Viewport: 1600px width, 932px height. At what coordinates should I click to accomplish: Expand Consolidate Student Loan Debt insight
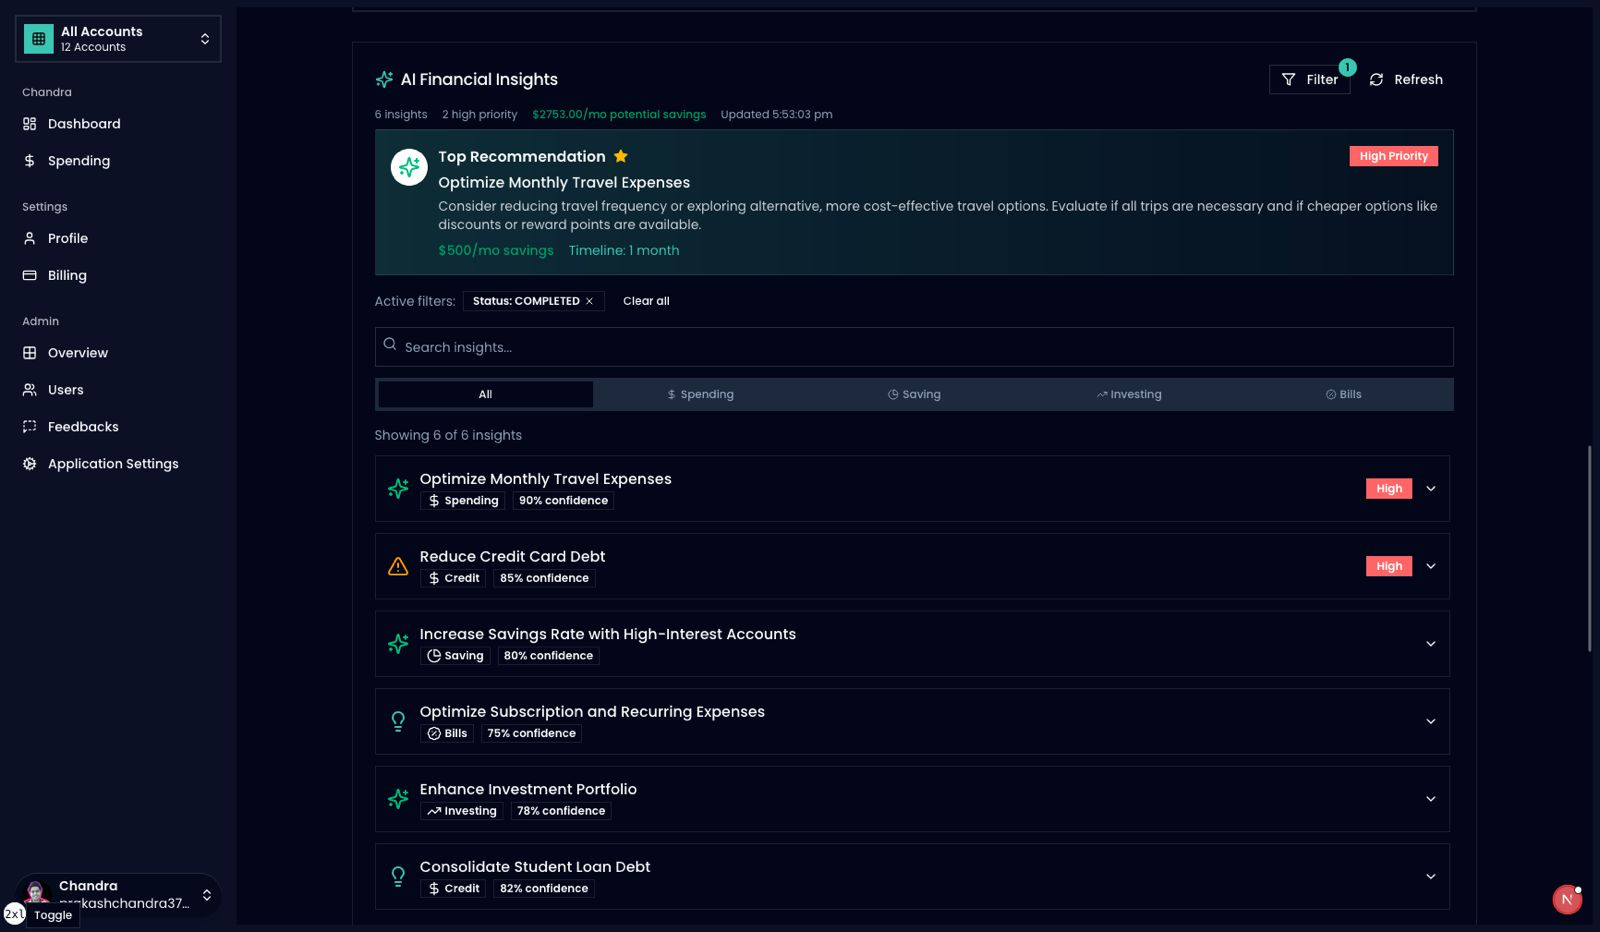tap(1430, 877)
